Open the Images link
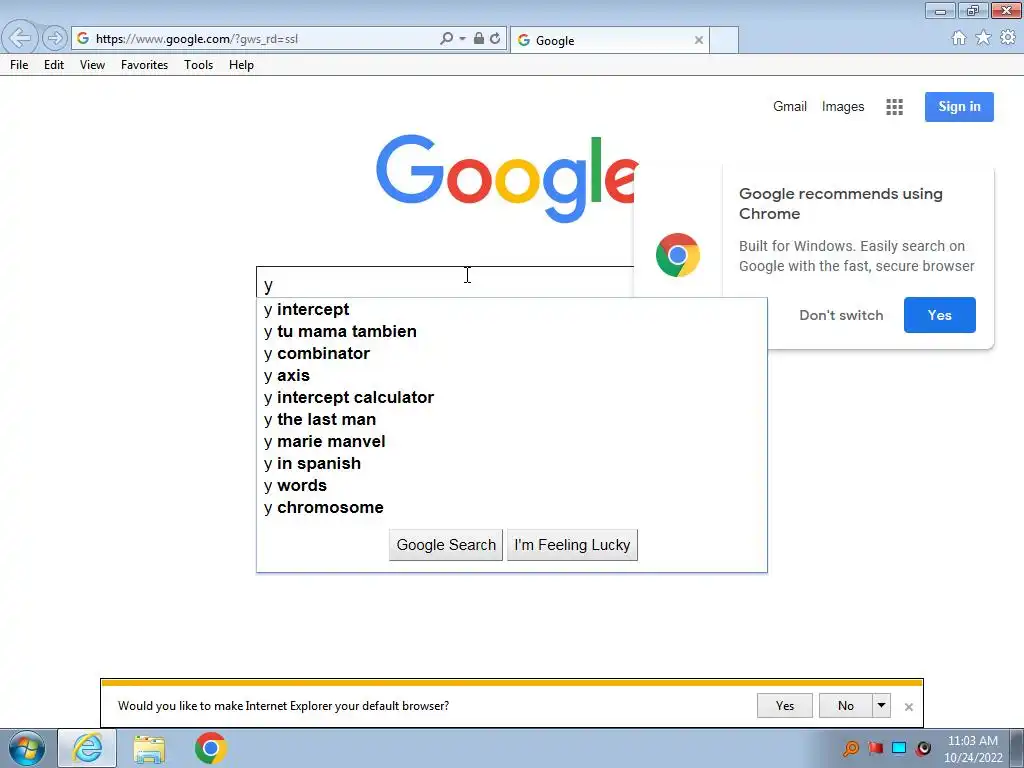Image resolution: width=1024 pixels, height=768 pixels. 842,106
